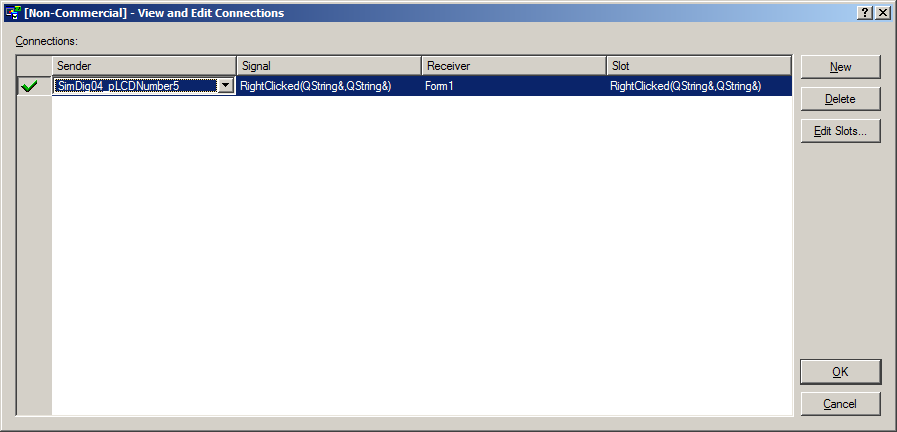The width and height of the screenshot is (897, 432).
Task: Click the green checkmark row status icon
Action: 29,86
